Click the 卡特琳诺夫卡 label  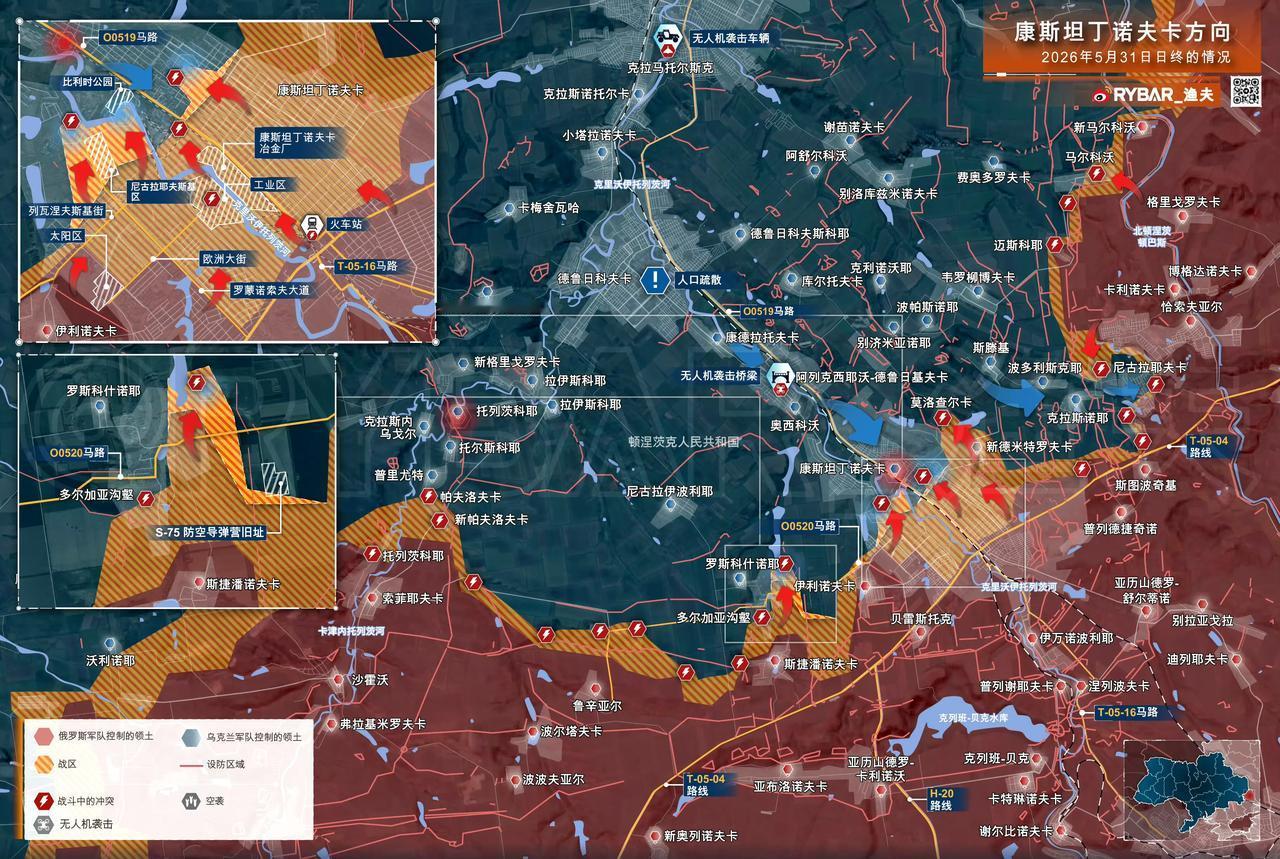[1024, 799]
